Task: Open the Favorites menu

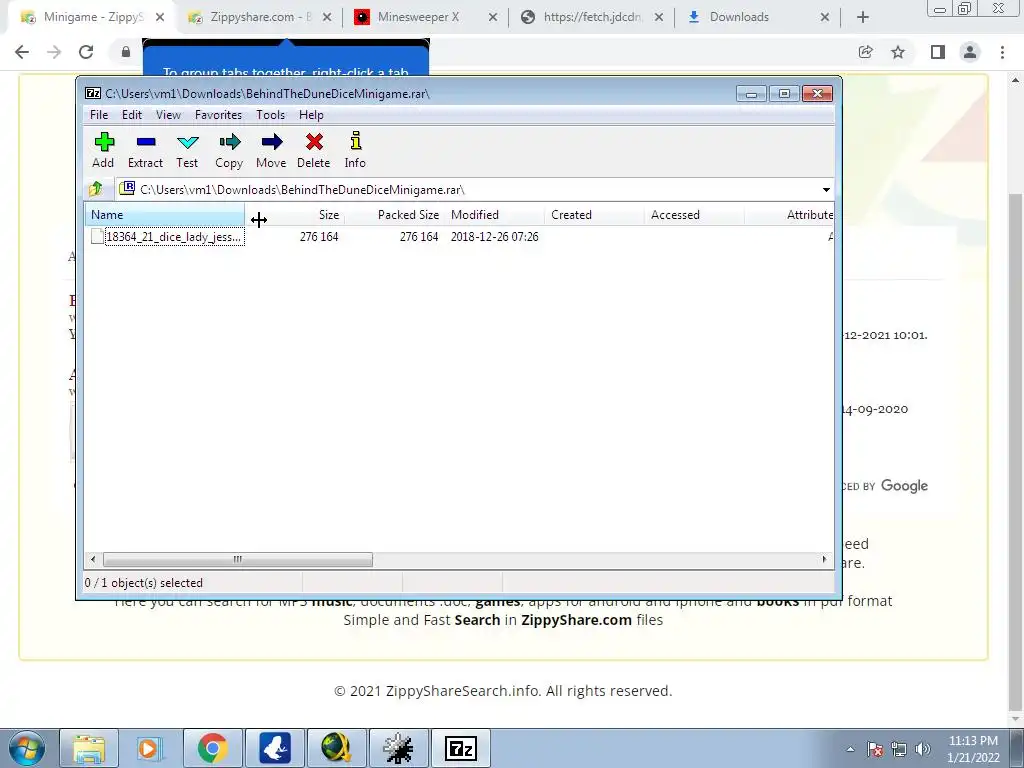Action: (x=218, y=115)
